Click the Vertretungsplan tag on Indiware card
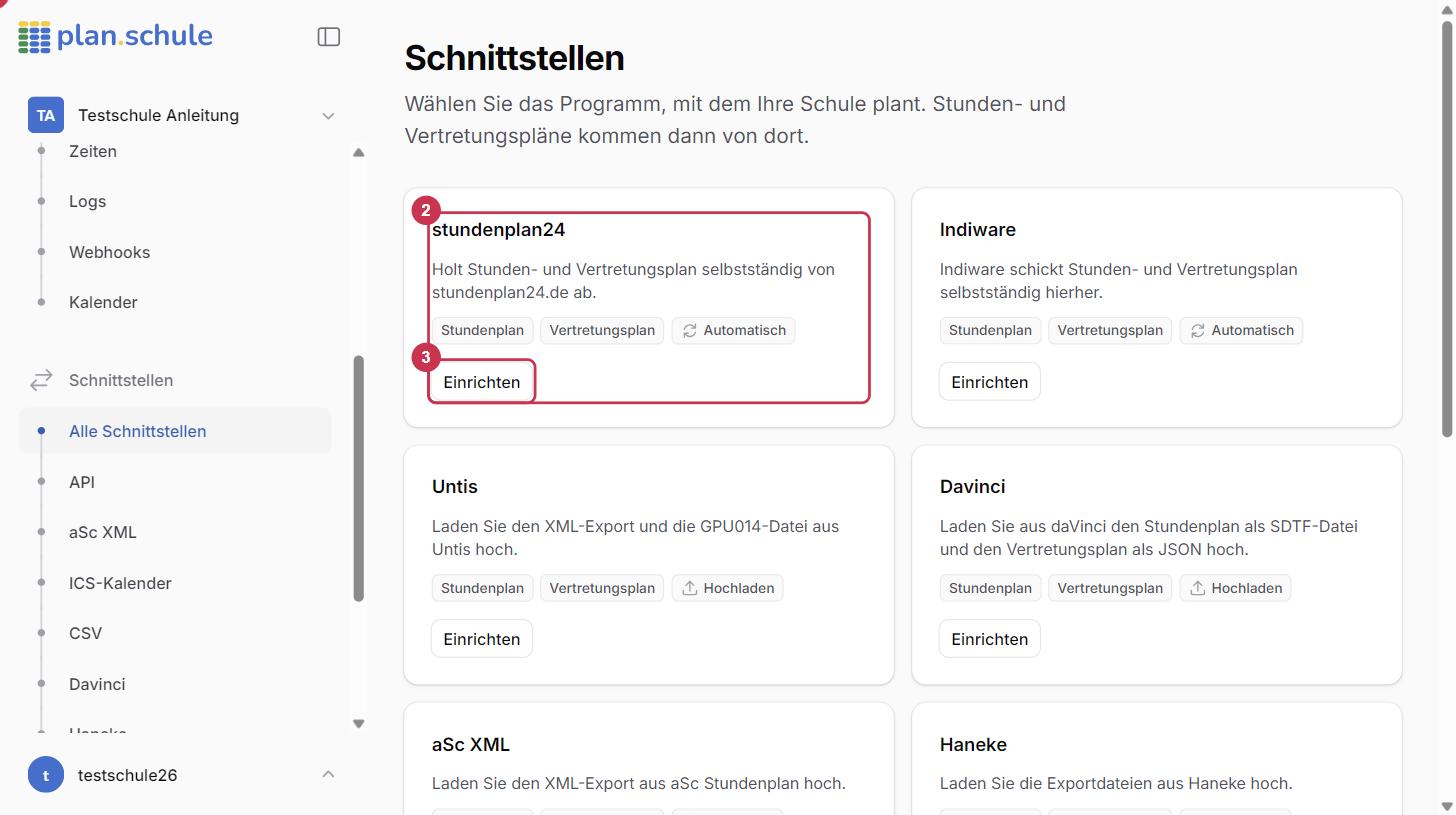Screen dimensions: 1456x815 click(1110, 330)
